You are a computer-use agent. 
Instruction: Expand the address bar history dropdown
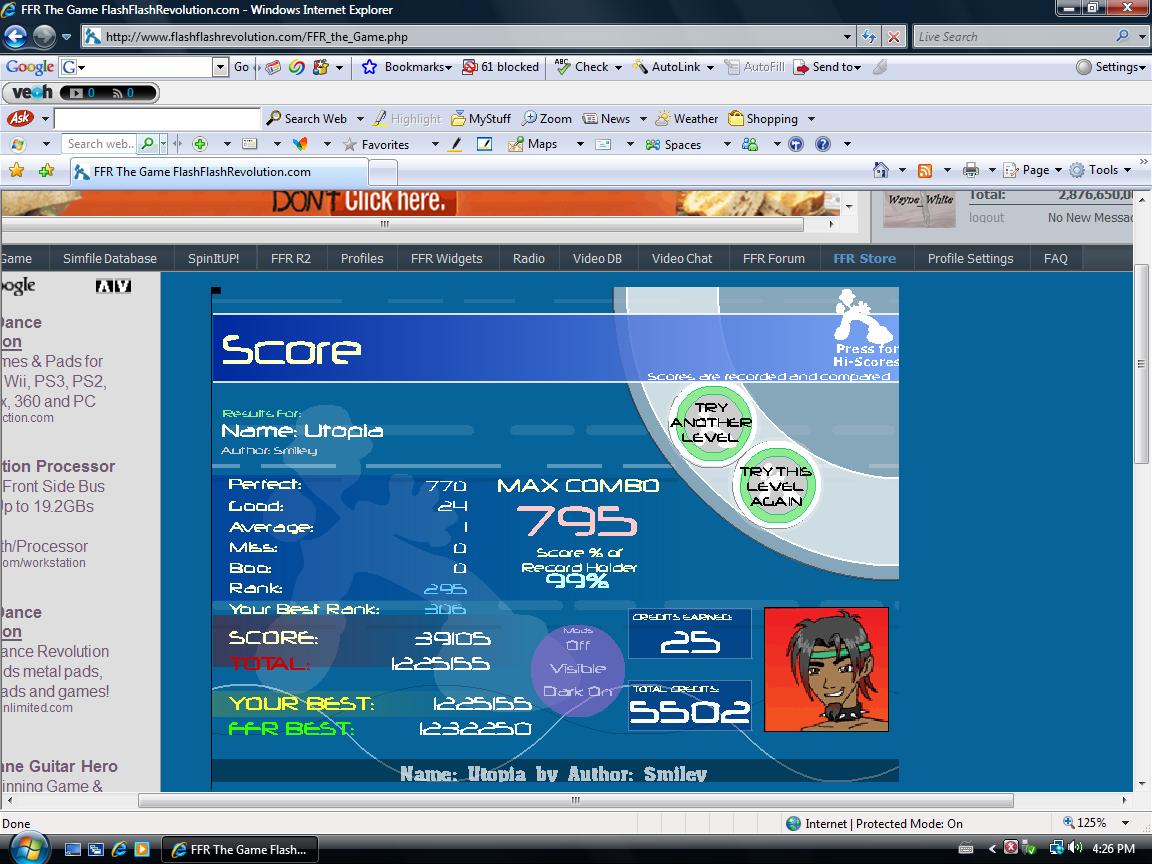pyautogui.click(x=847, y=37)
